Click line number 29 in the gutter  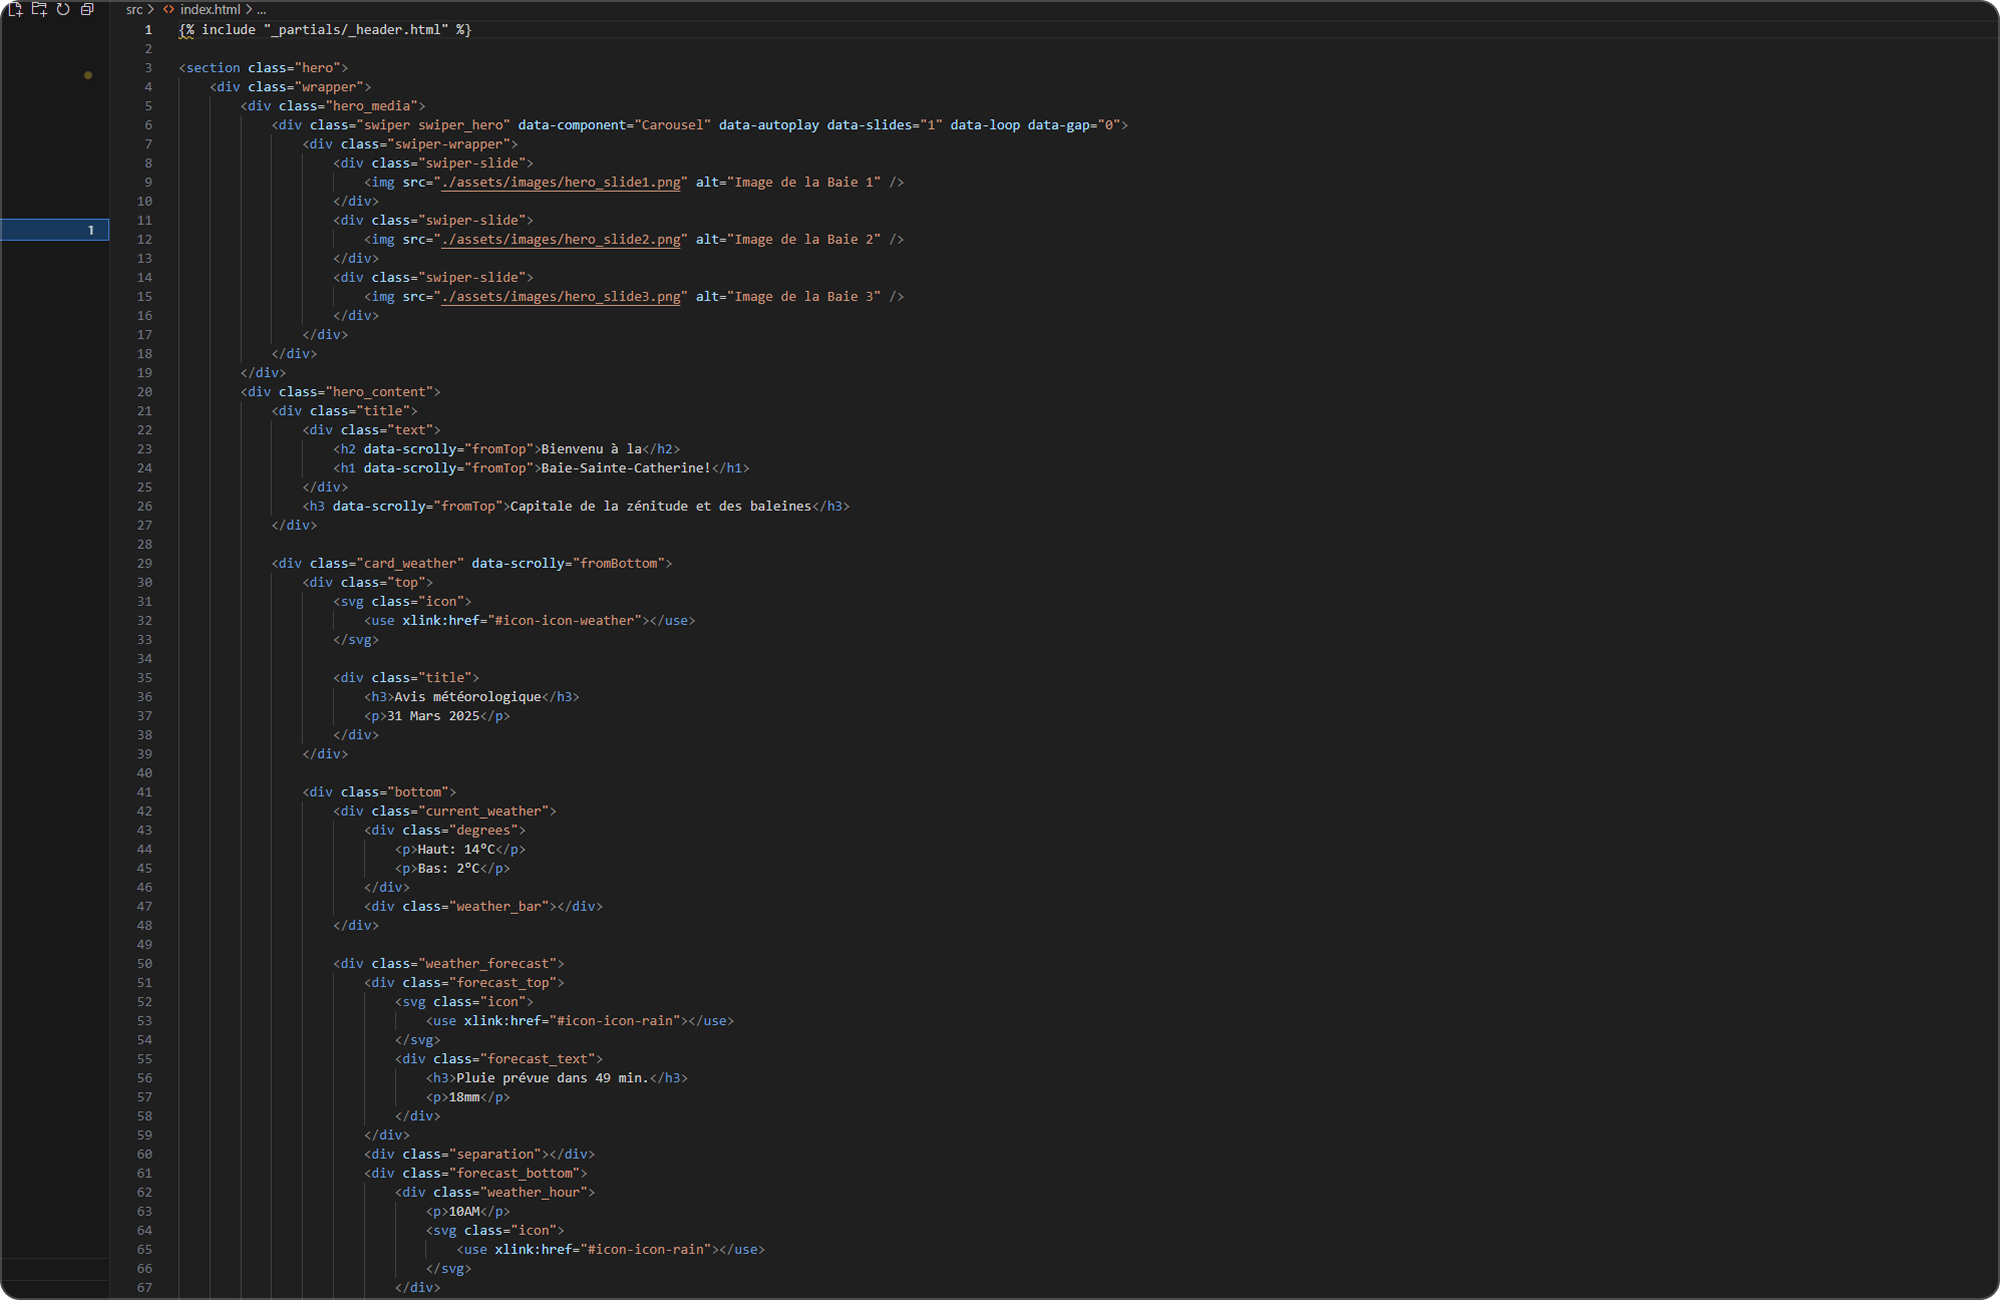tap(145, 563)
